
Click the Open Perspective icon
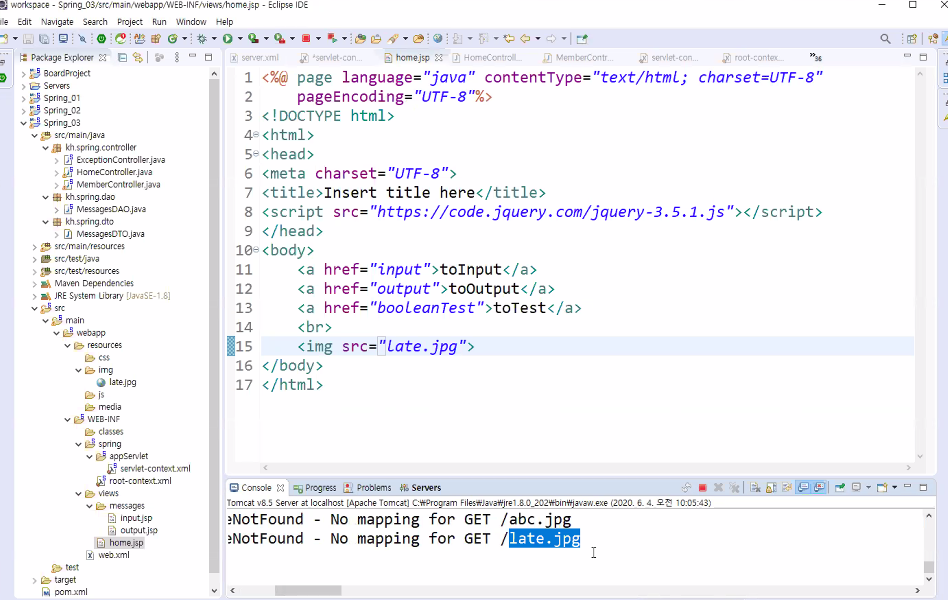tap(912, 39)
